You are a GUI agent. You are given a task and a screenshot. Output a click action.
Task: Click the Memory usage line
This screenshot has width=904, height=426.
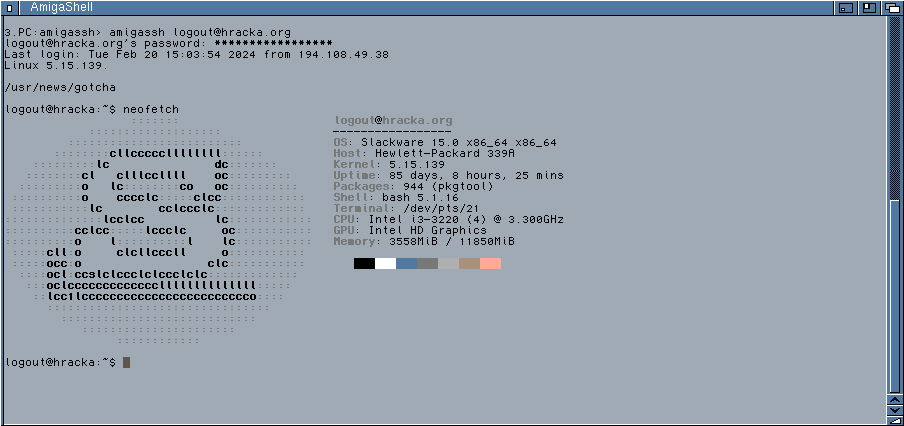(424, 241)
